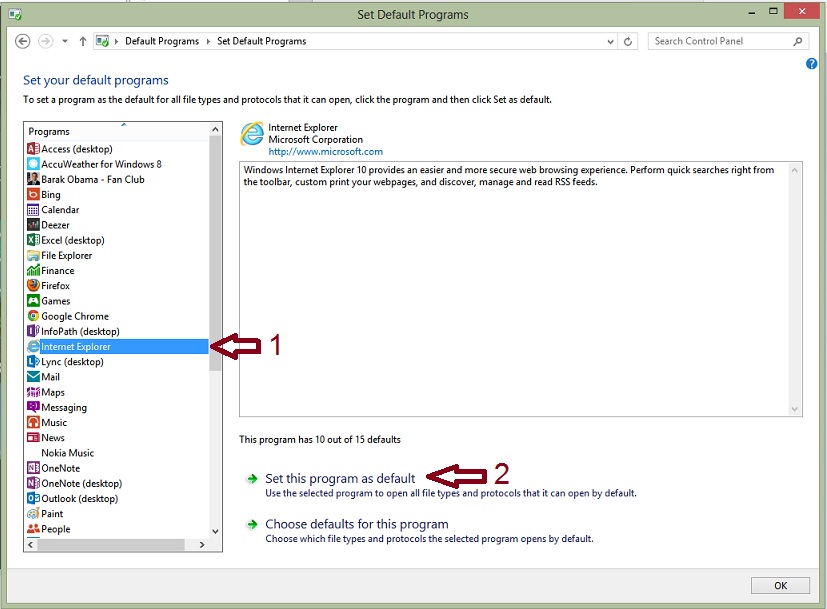Viewport: 827px width, 609px height.
Task: Click the Programs column header to sort
Action: (116, 131)
